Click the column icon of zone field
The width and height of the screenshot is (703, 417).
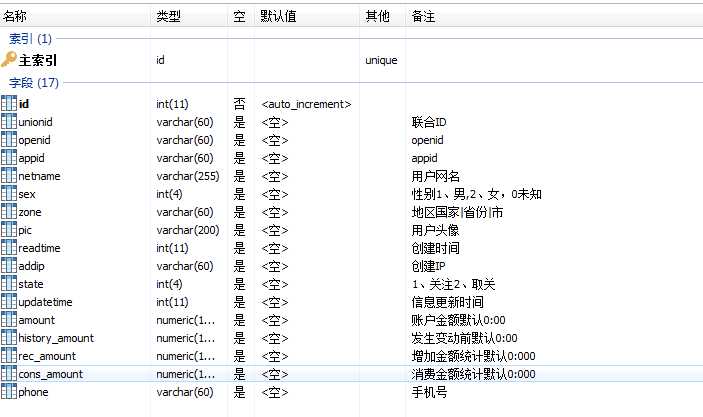pos(9,212)
